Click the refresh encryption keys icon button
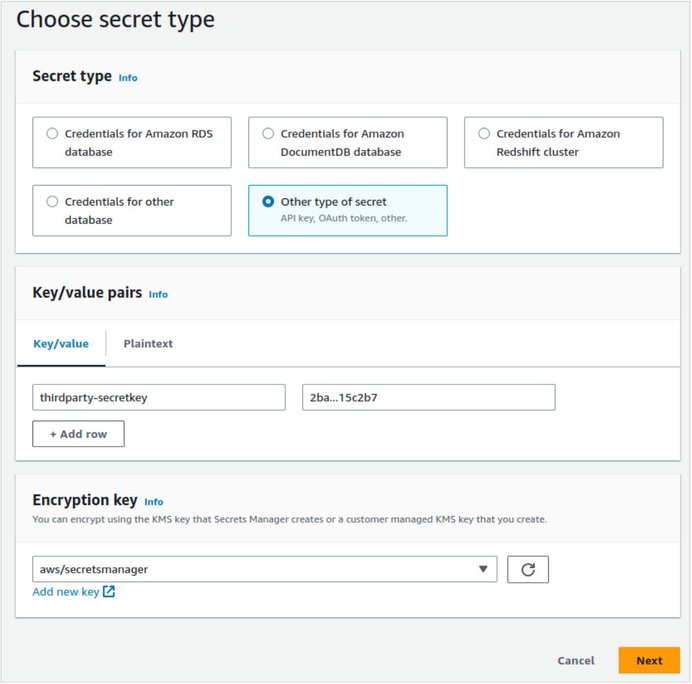 tap(527, 569)
